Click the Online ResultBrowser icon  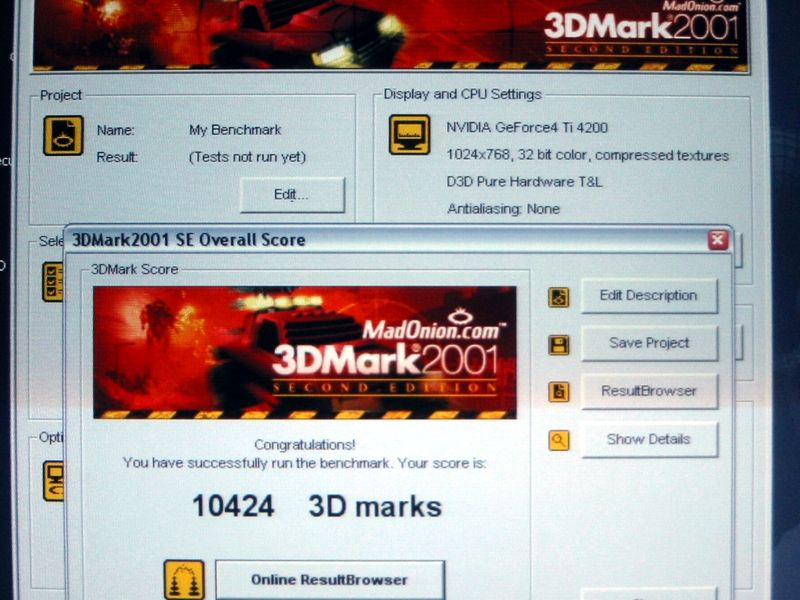pyautogui.click(x=184, y=580)
